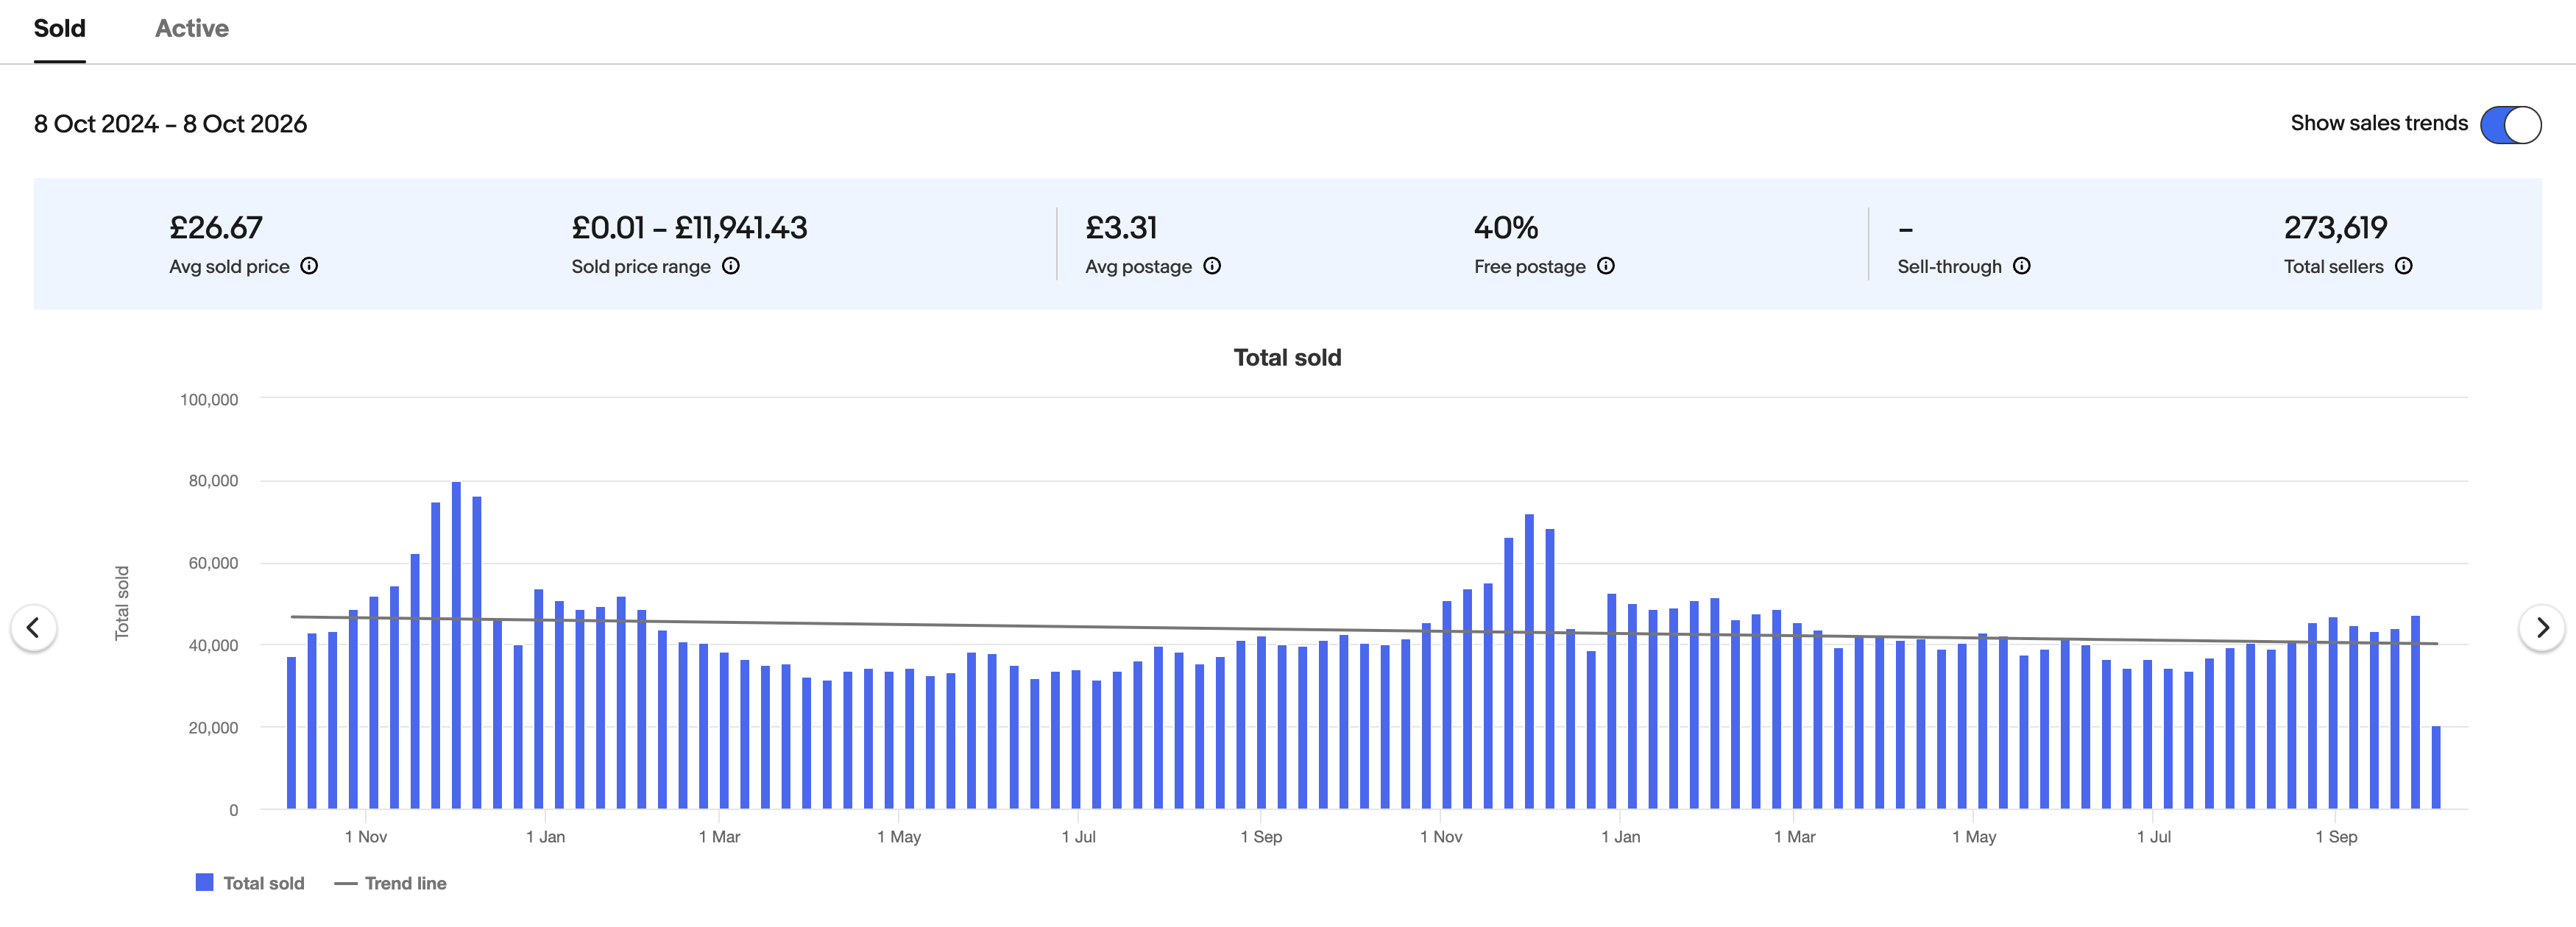Click the 1 Sep label at far right of axis
Viewport: 2576px width, 927px height.
tap(2336, 837)
